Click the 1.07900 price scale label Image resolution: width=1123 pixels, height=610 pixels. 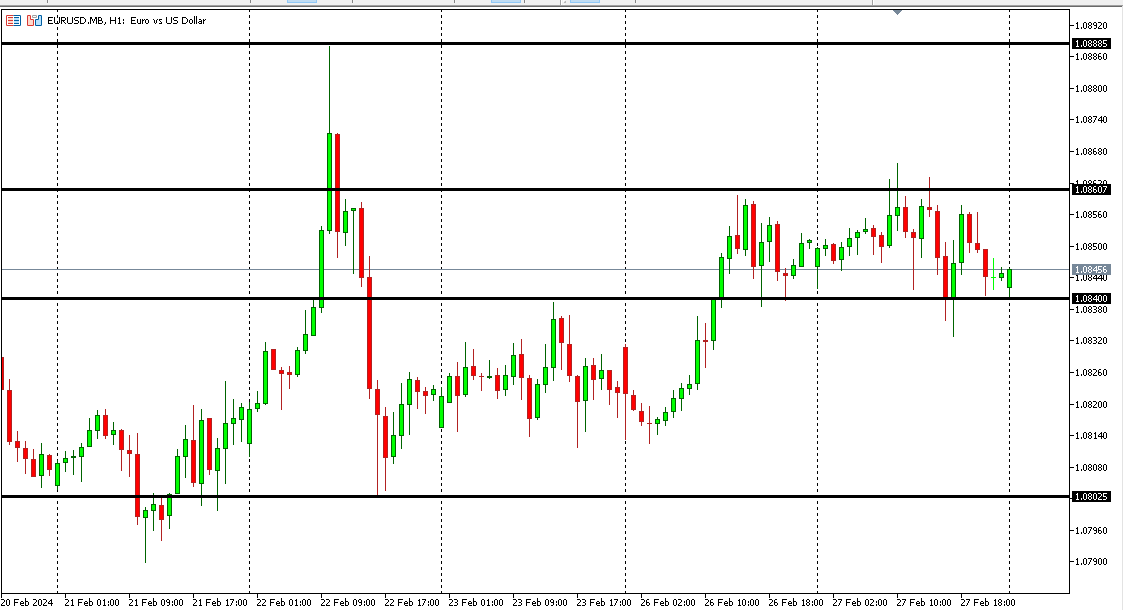[1091, 562]
